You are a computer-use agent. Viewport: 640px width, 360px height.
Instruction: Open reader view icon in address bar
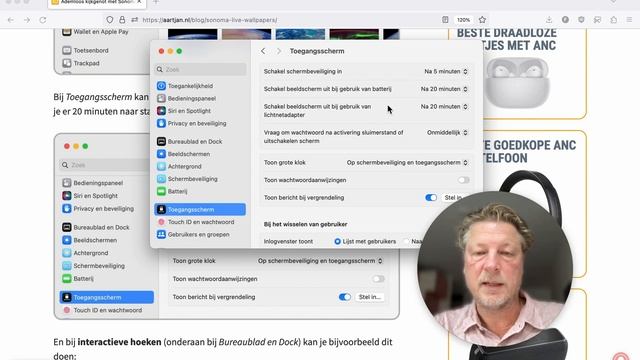click(x=445, y=20)
